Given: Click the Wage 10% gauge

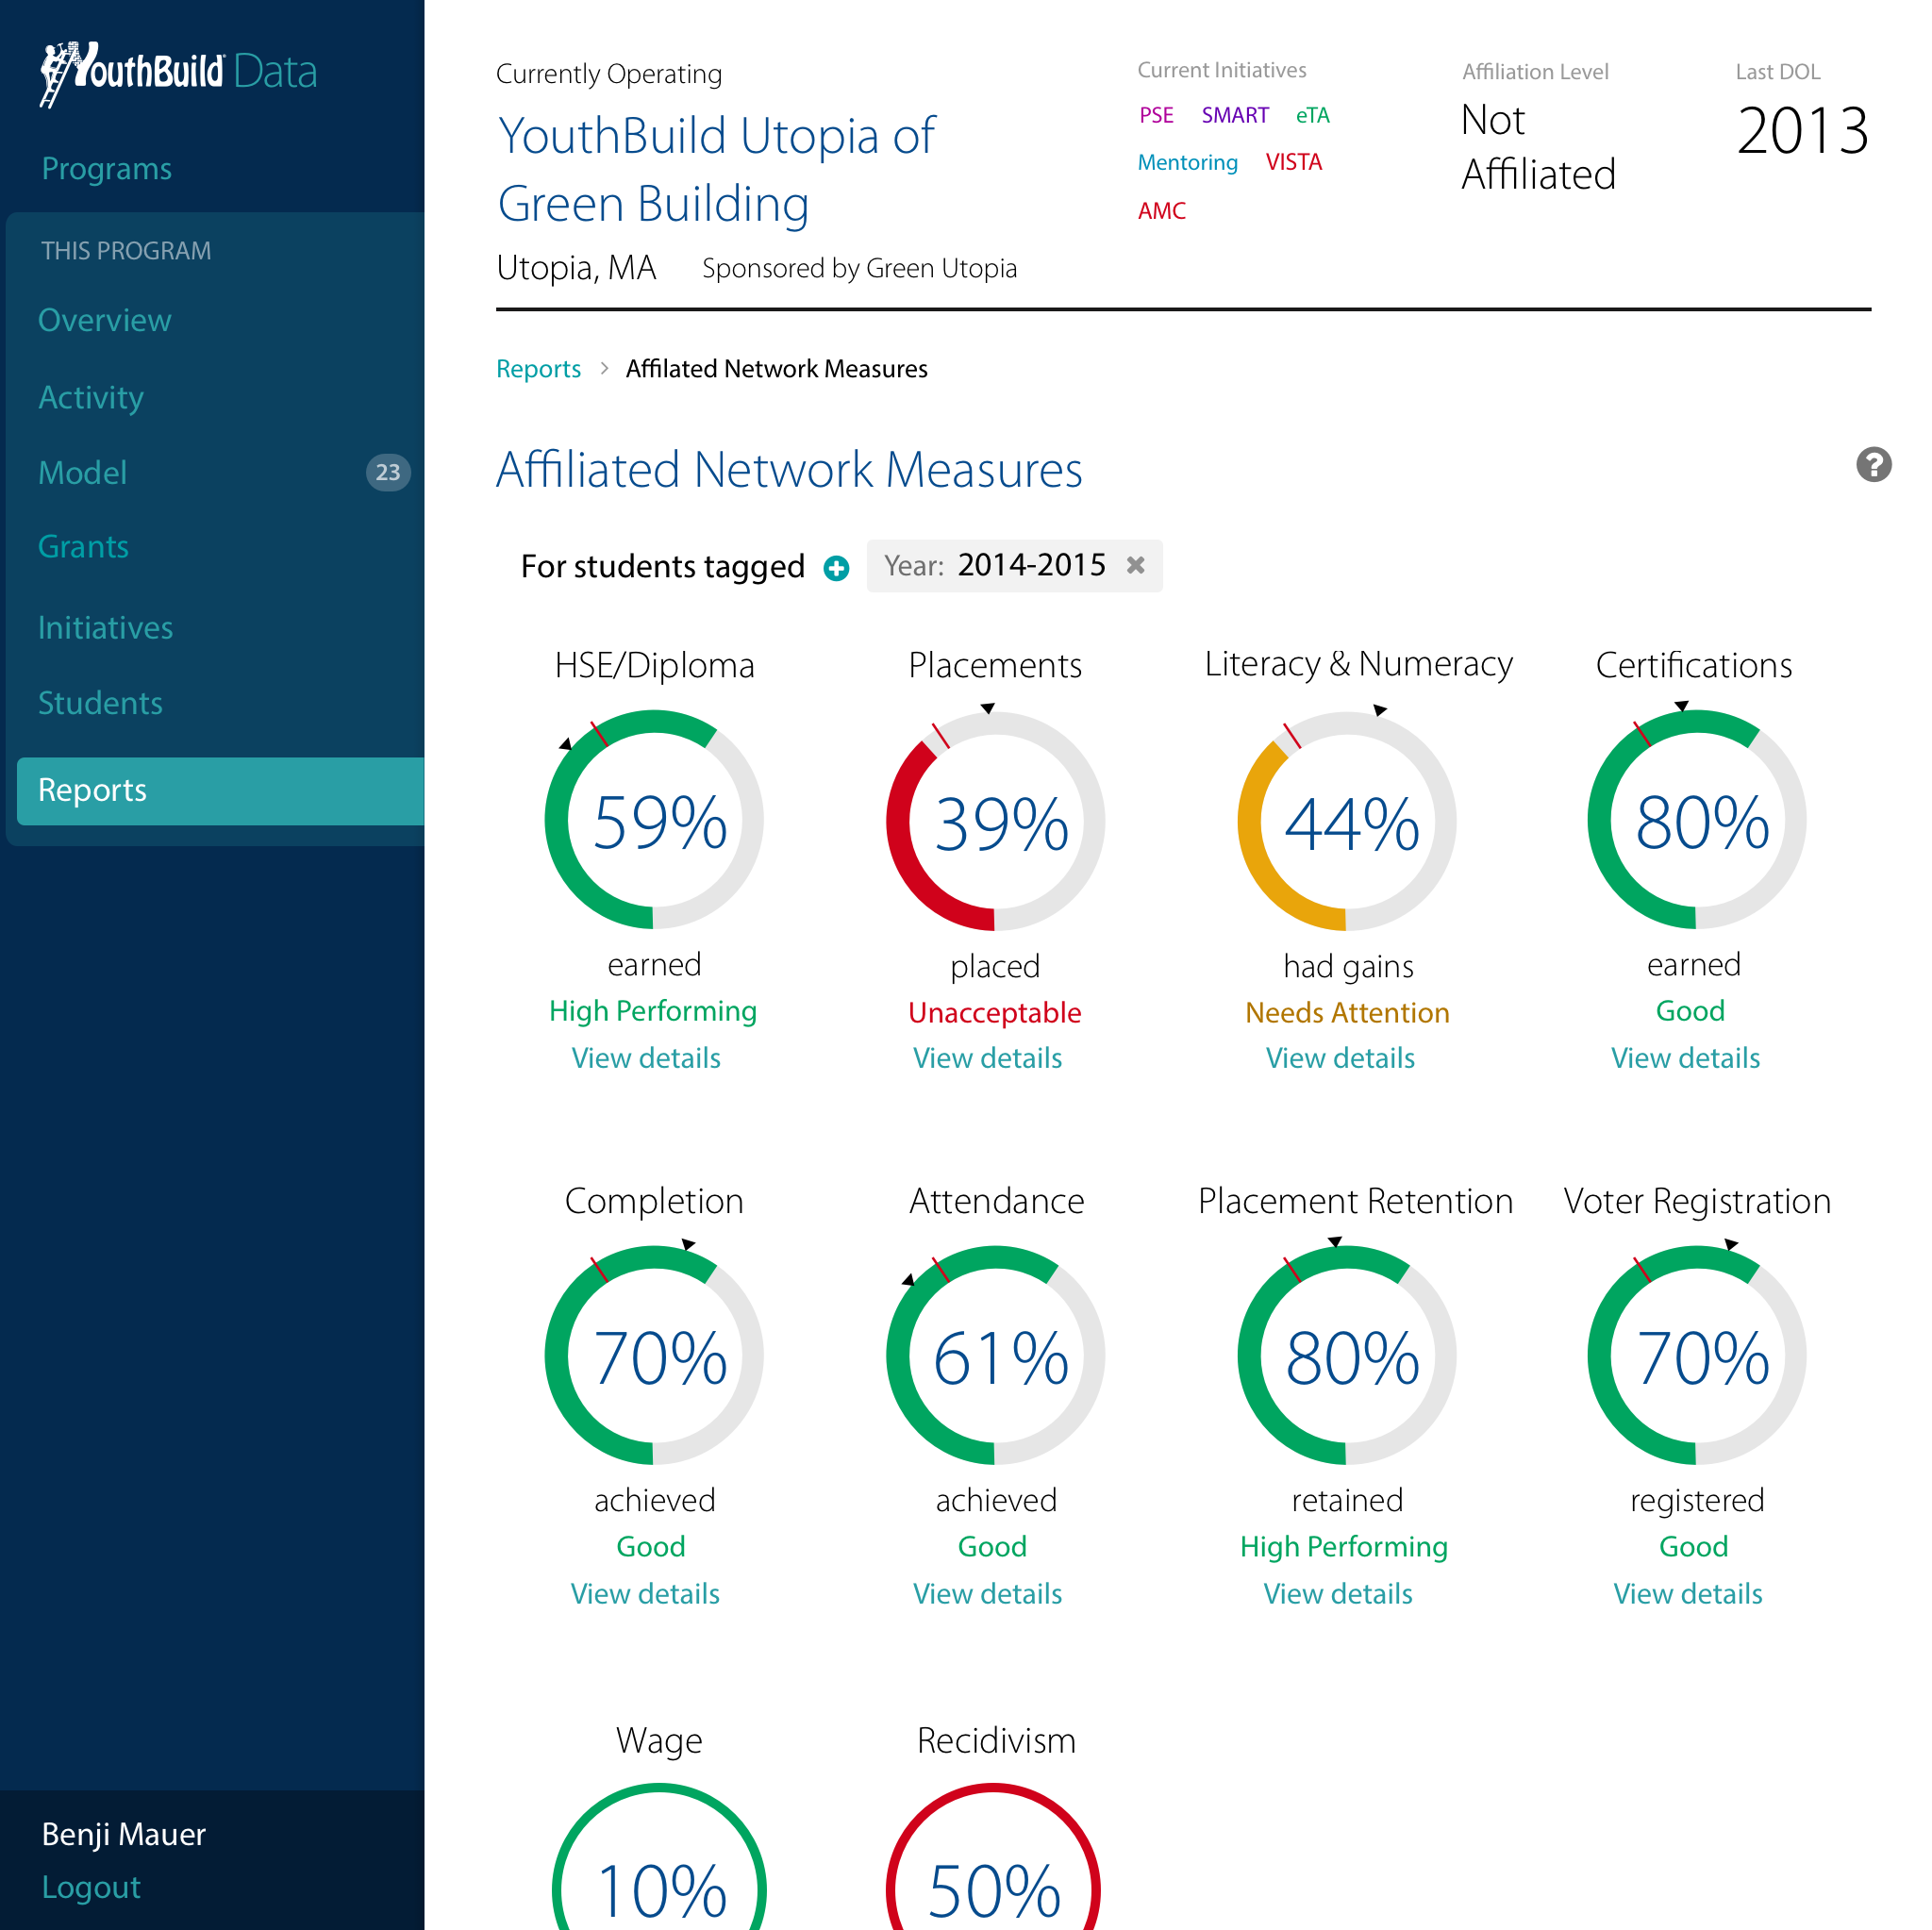Looking at the screenshot, I should (x=659, y=1857).
